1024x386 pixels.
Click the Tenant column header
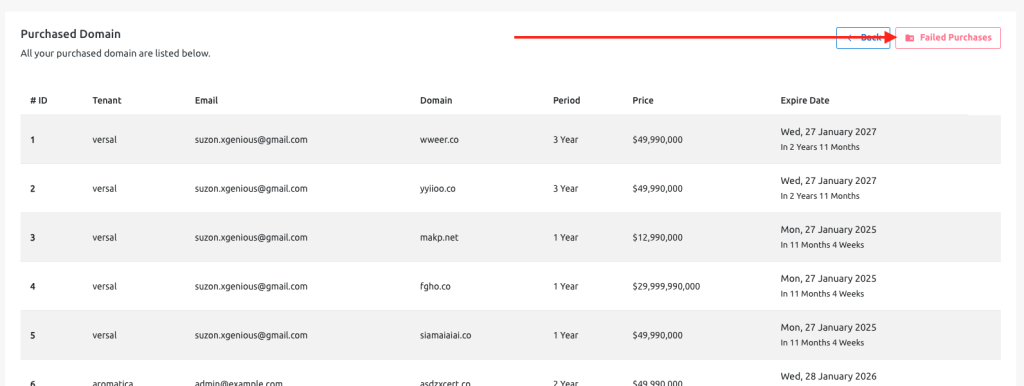107,101
